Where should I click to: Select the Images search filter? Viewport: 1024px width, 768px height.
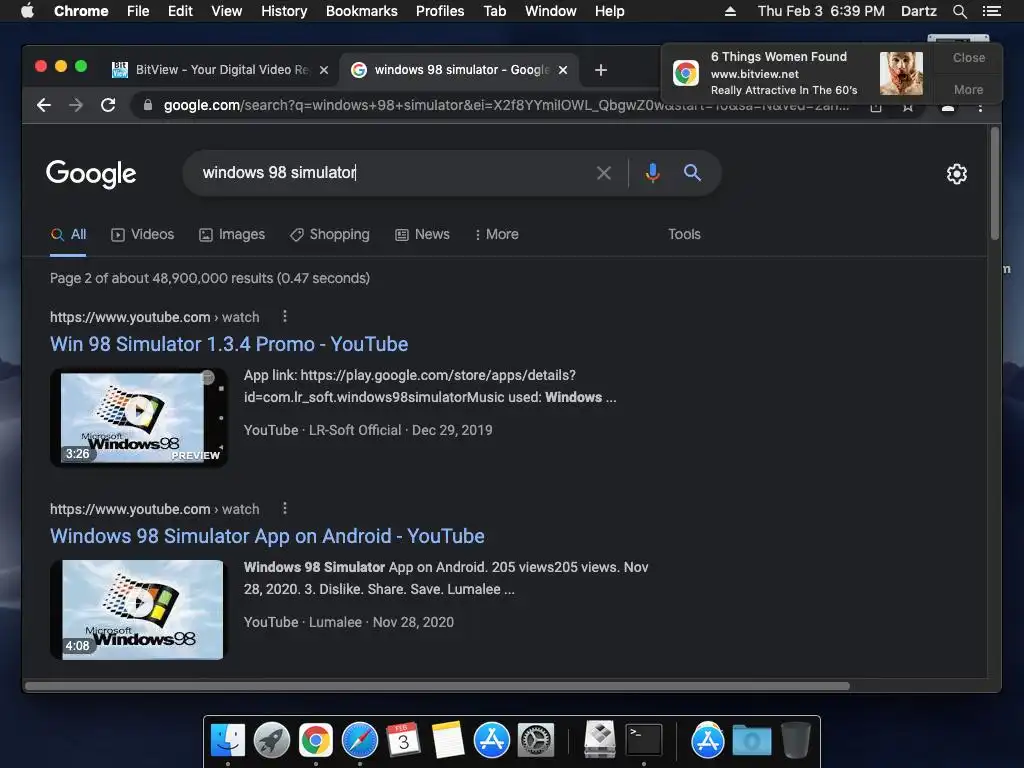pos(232,234)
